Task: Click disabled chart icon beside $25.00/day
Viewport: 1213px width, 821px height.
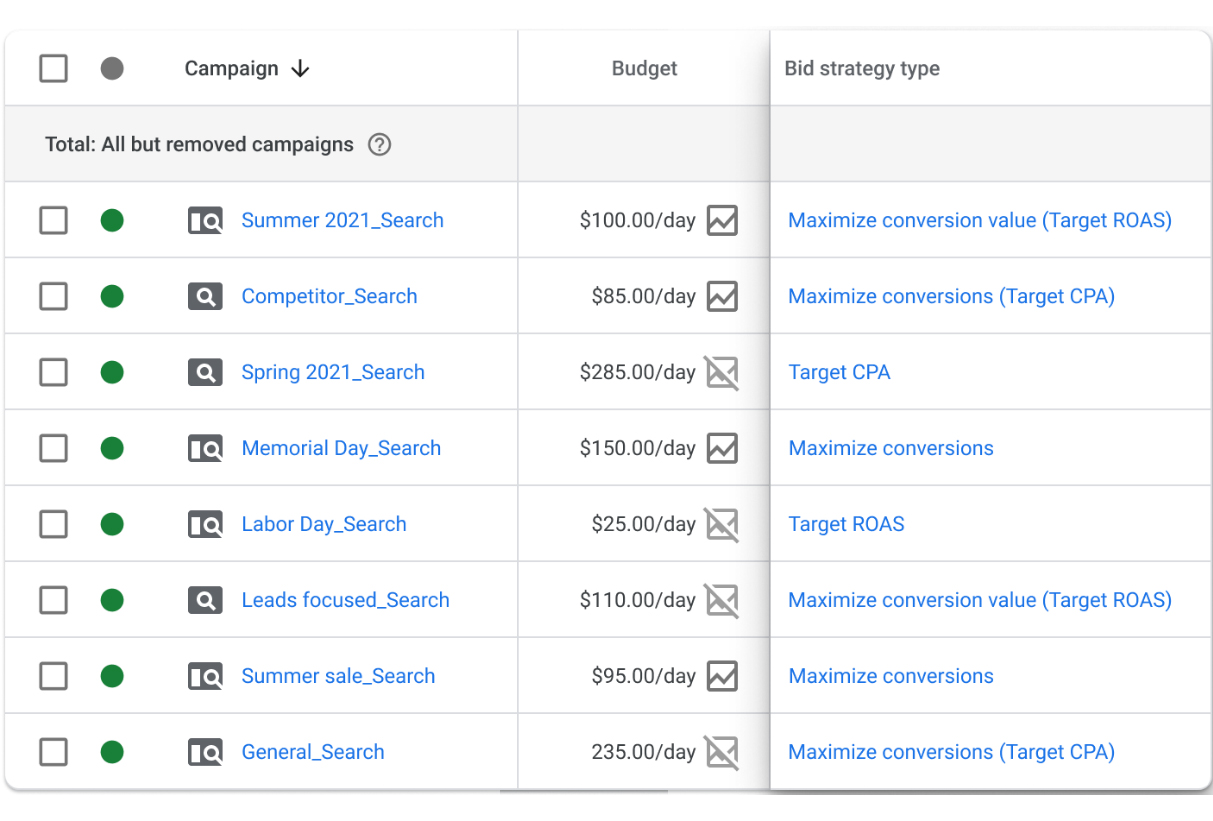Action: pyautogui.click(x=722, y=524)
